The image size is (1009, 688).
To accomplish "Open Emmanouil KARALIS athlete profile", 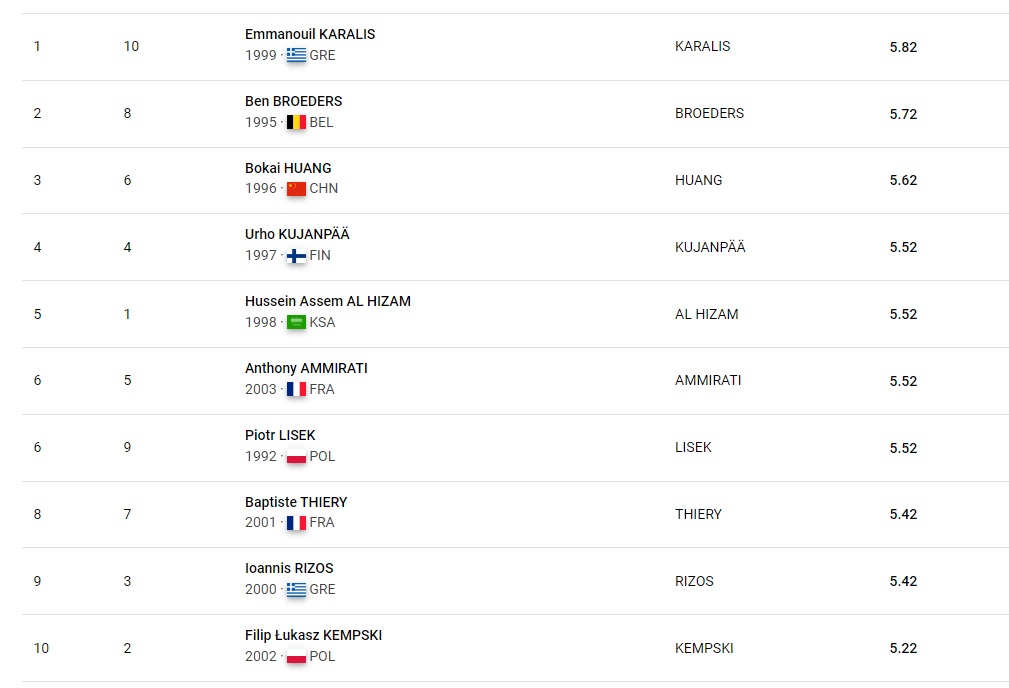I will click(x=310, y=34).
